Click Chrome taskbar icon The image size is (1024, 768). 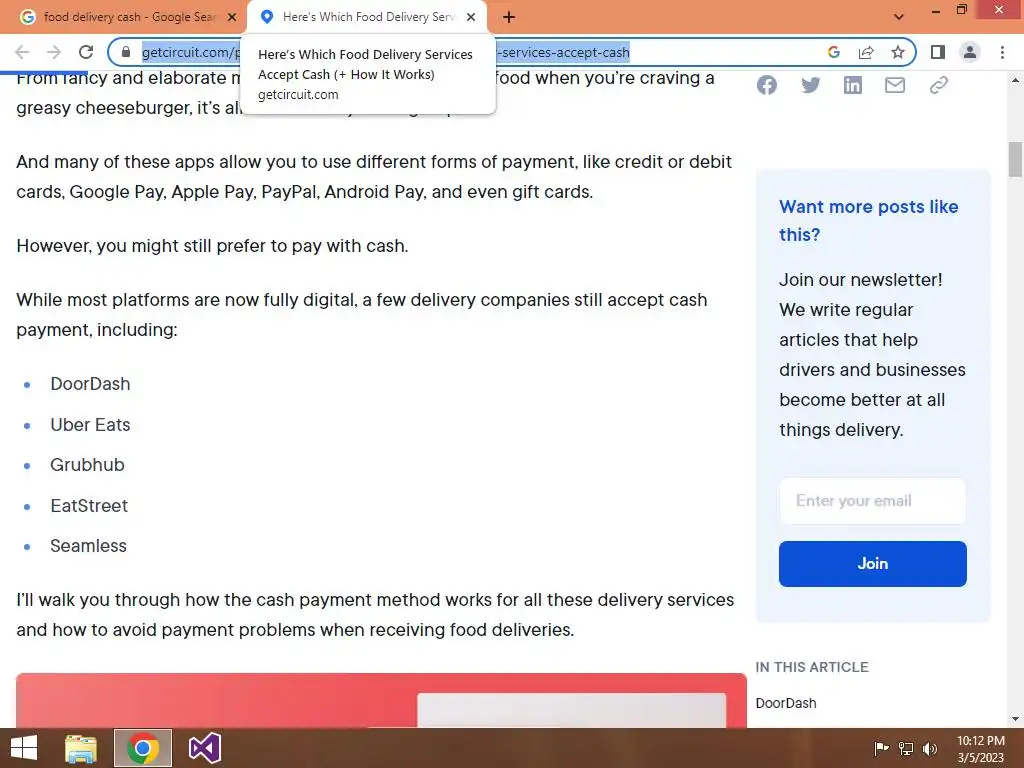(142, 748)
